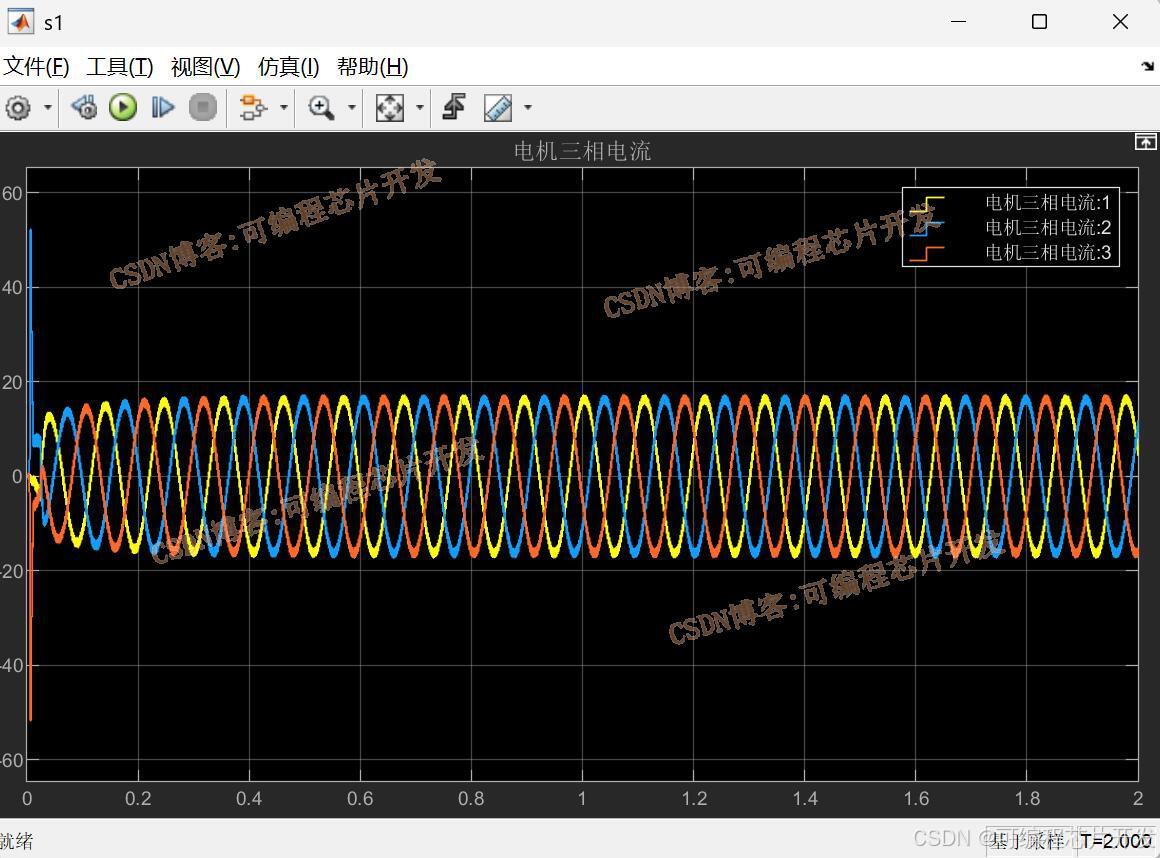
Task: Expand the highlight block dropdown arrow
Action: [x=283, y=108]
